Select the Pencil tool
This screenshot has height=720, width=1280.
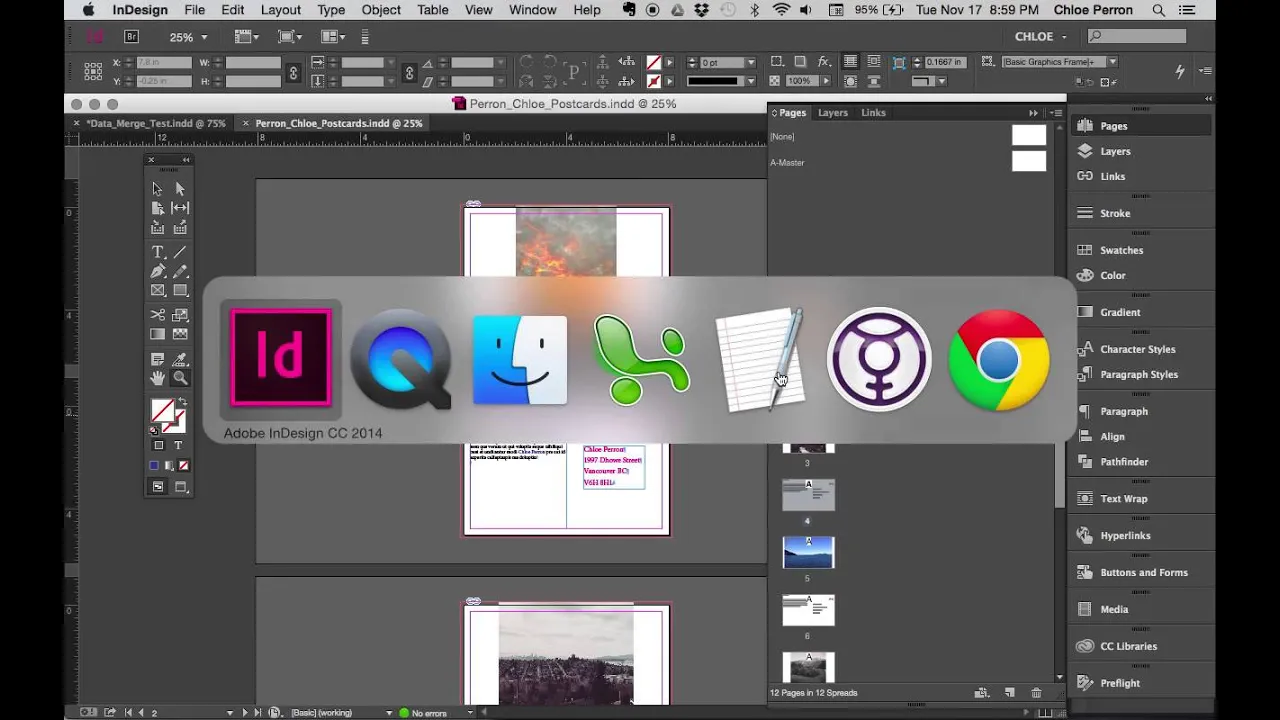(x=180, y=271)
